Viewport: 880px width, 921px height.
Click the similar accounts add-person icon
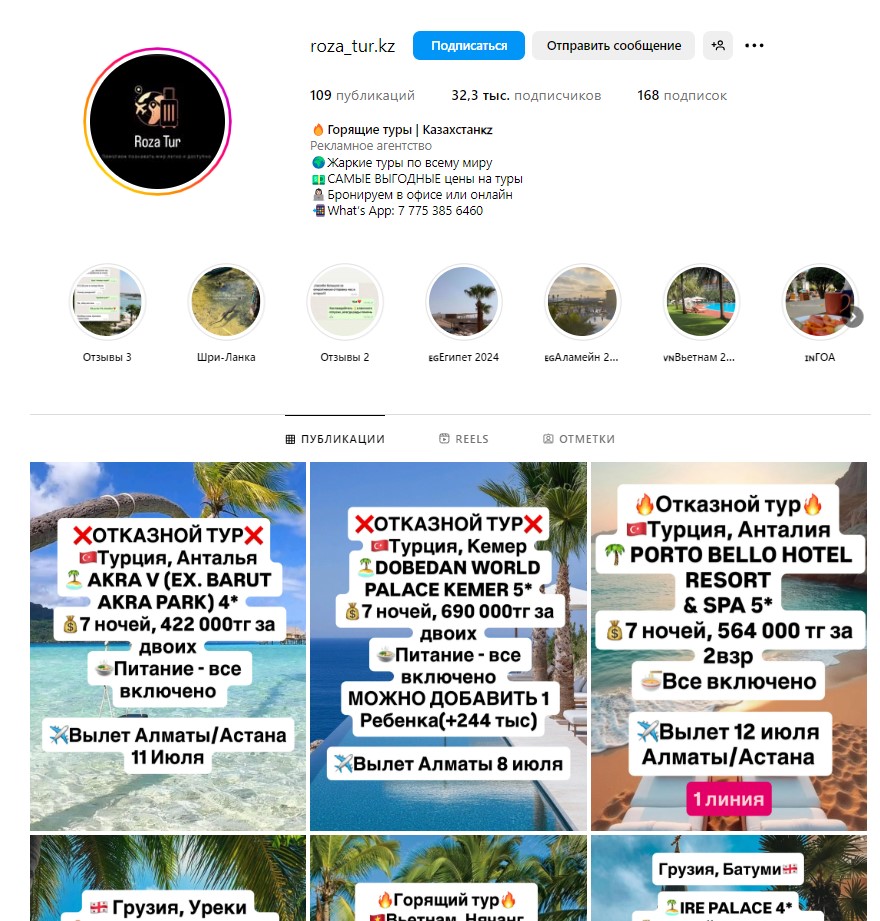(x=717, y=45)
